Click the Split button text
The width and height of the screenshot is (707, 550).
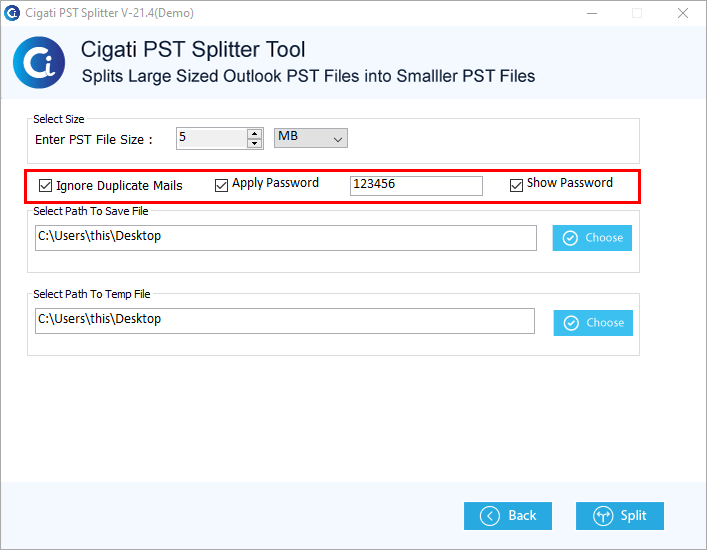click(633, 515)
